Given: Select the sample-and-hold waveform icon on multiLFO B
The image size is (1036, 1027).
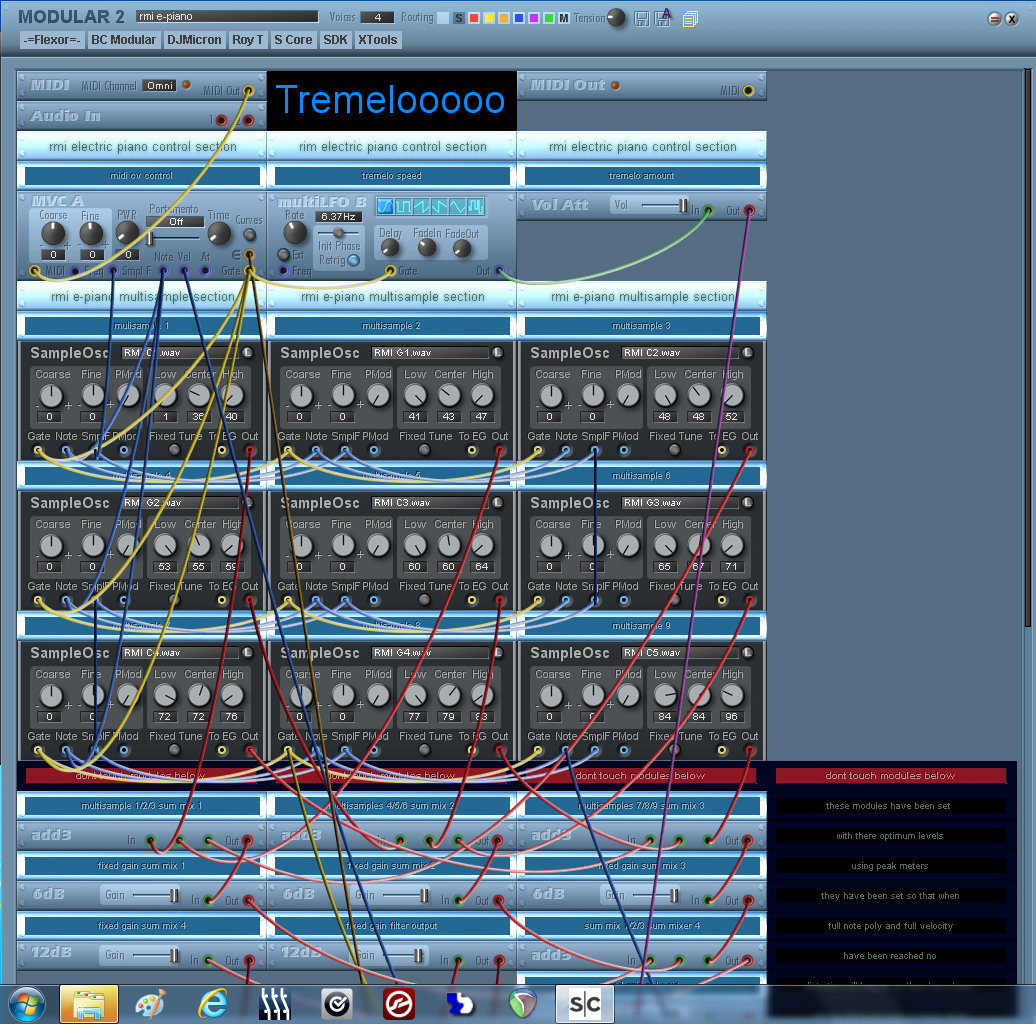Looking at the screenshot, I should coord(474,206).
